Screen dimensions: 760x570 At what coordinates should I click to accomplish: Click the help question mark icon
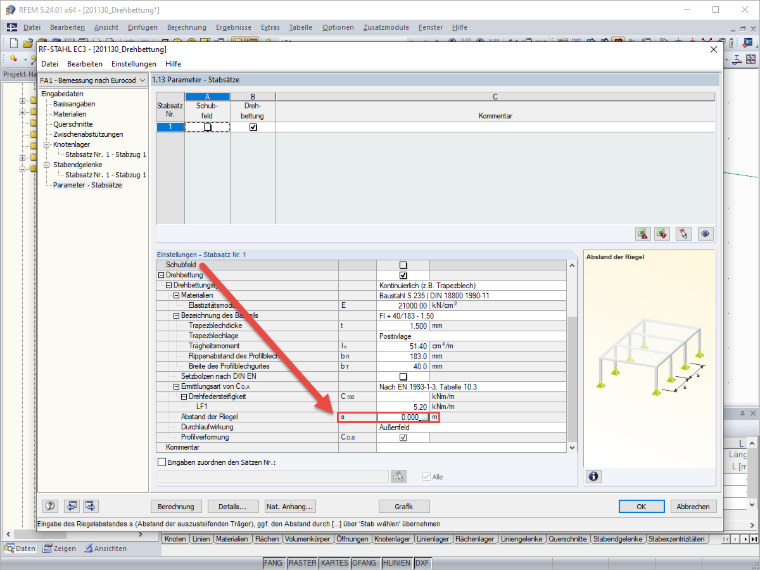tap(50, 506)
